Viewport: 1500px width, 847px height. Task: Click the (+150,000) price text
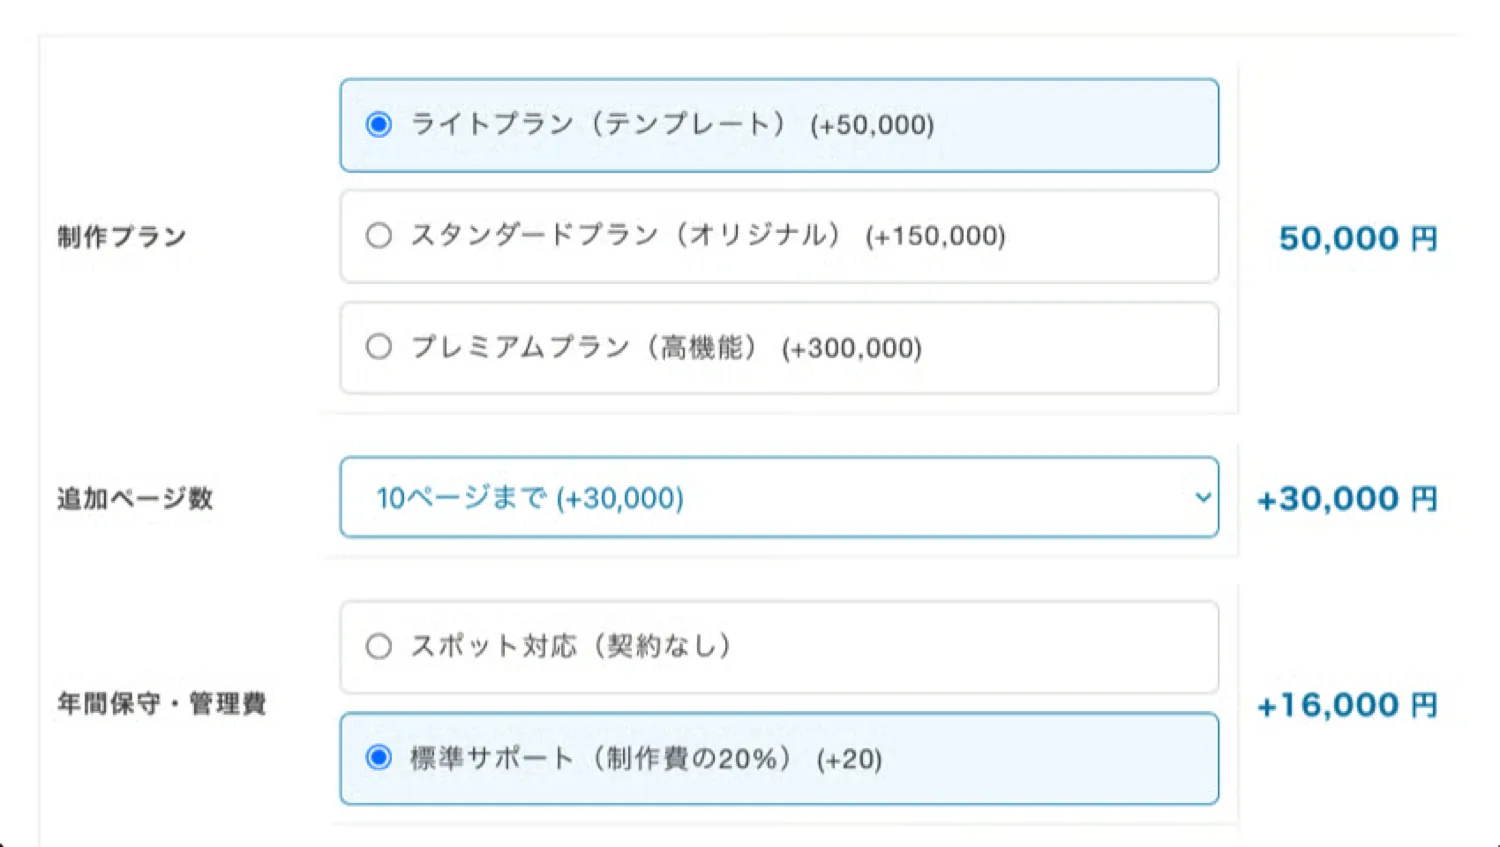click(935, 237)
